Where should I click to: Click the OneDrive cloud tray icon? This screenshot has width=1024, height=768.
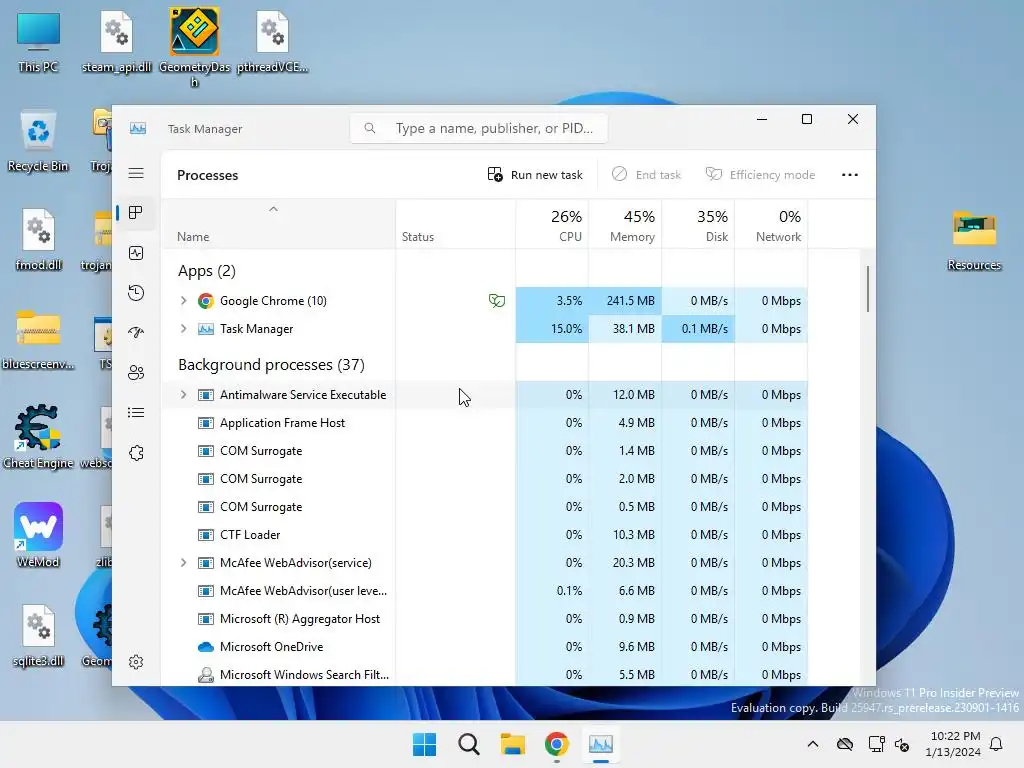click(x=844, y=744)
